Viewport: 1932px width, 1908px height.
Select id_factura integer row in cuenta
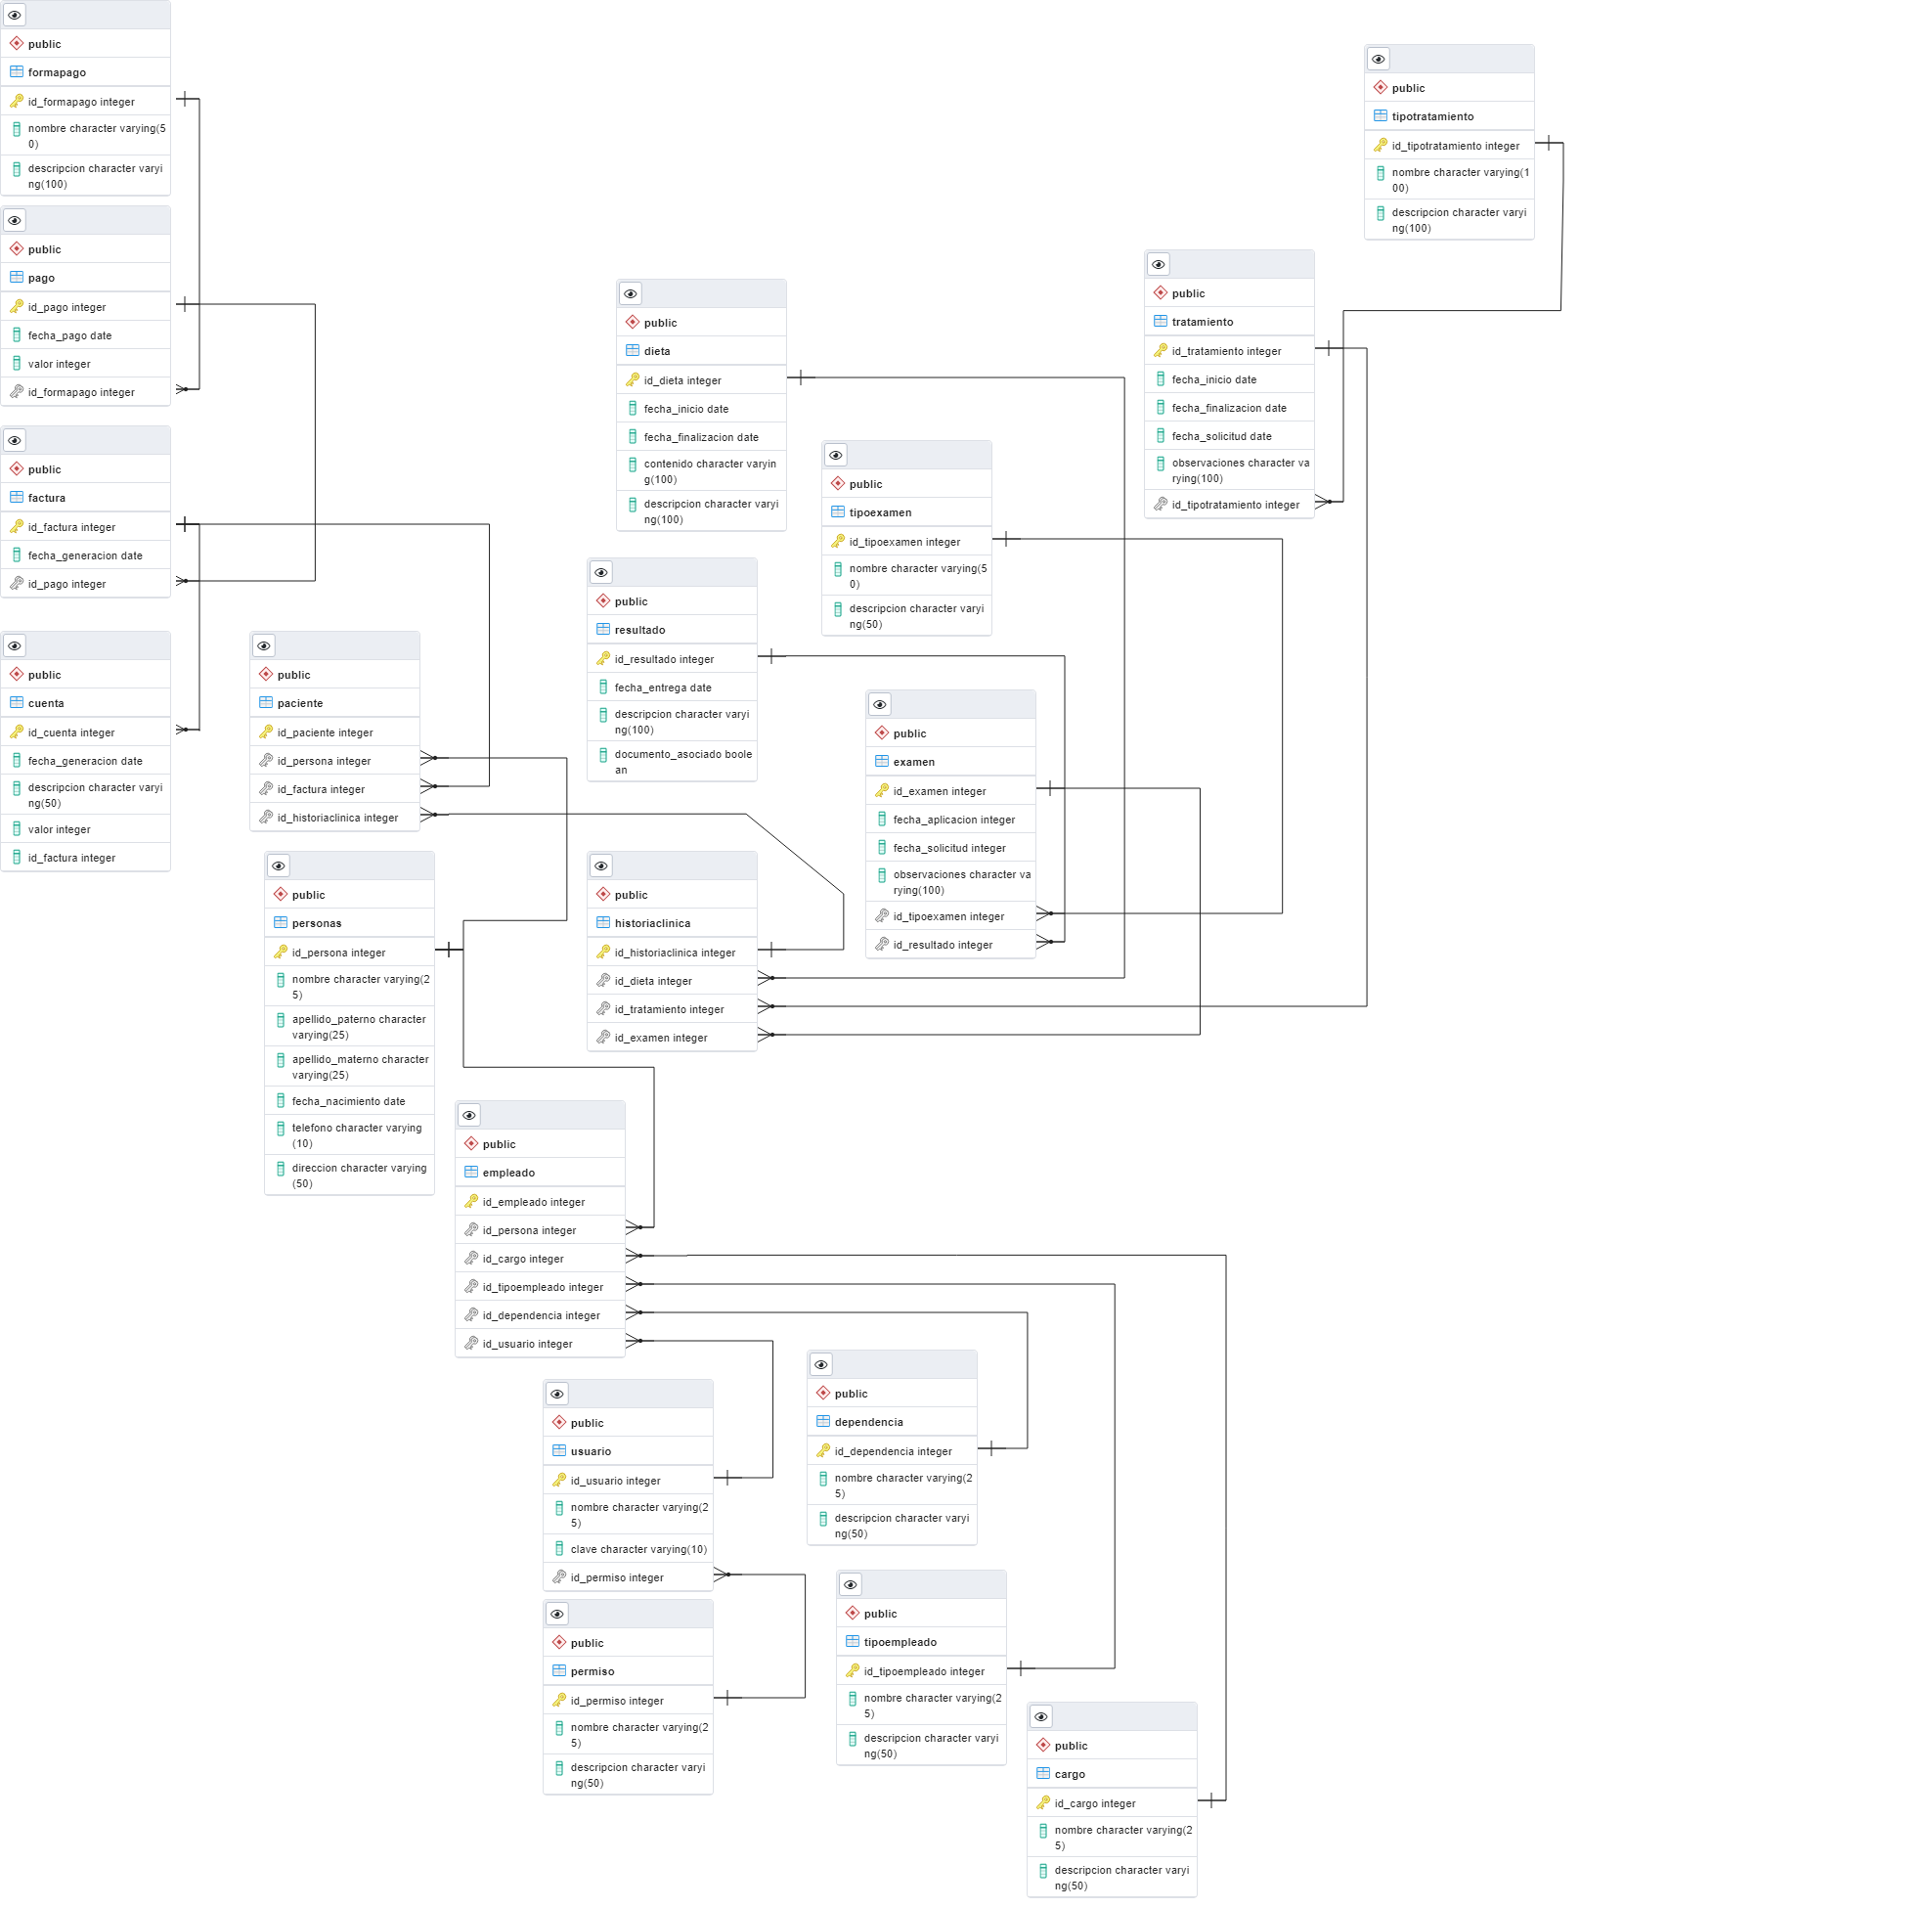coord(71,858)
